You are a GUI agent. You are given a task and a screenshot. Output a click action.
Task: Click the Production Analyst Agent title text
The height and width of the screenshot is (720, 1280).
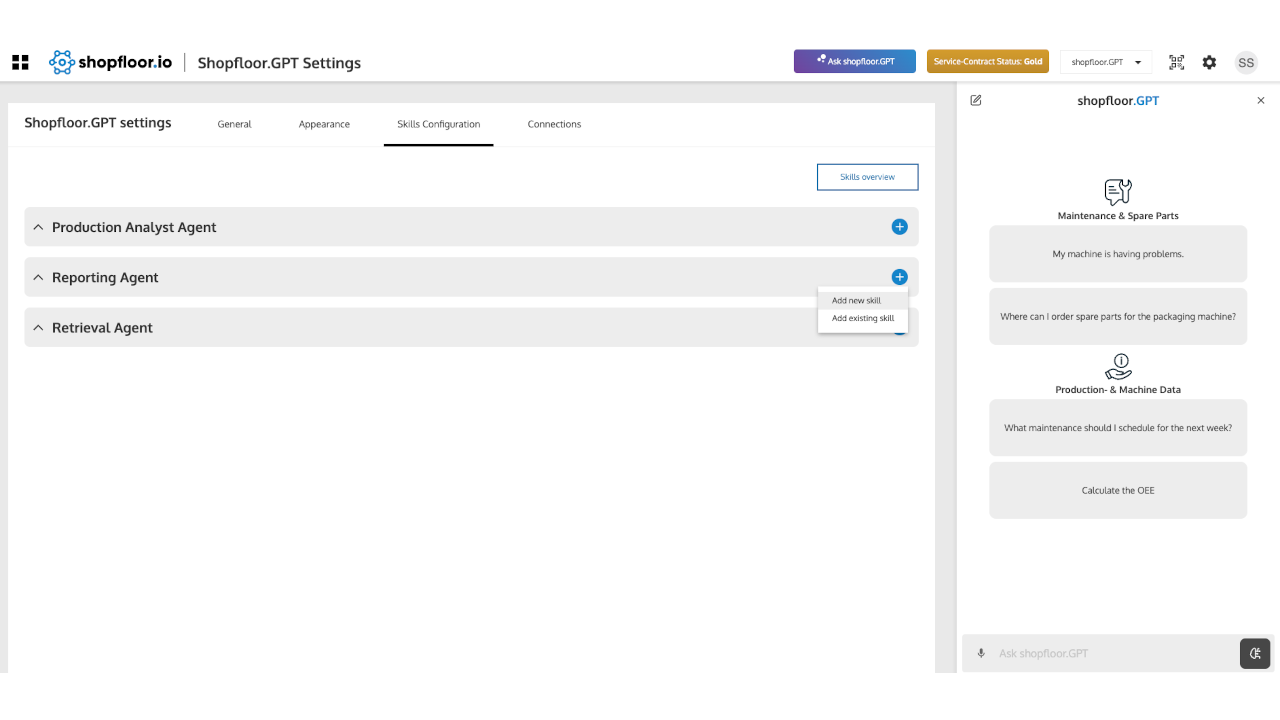(x=134, y=227)
